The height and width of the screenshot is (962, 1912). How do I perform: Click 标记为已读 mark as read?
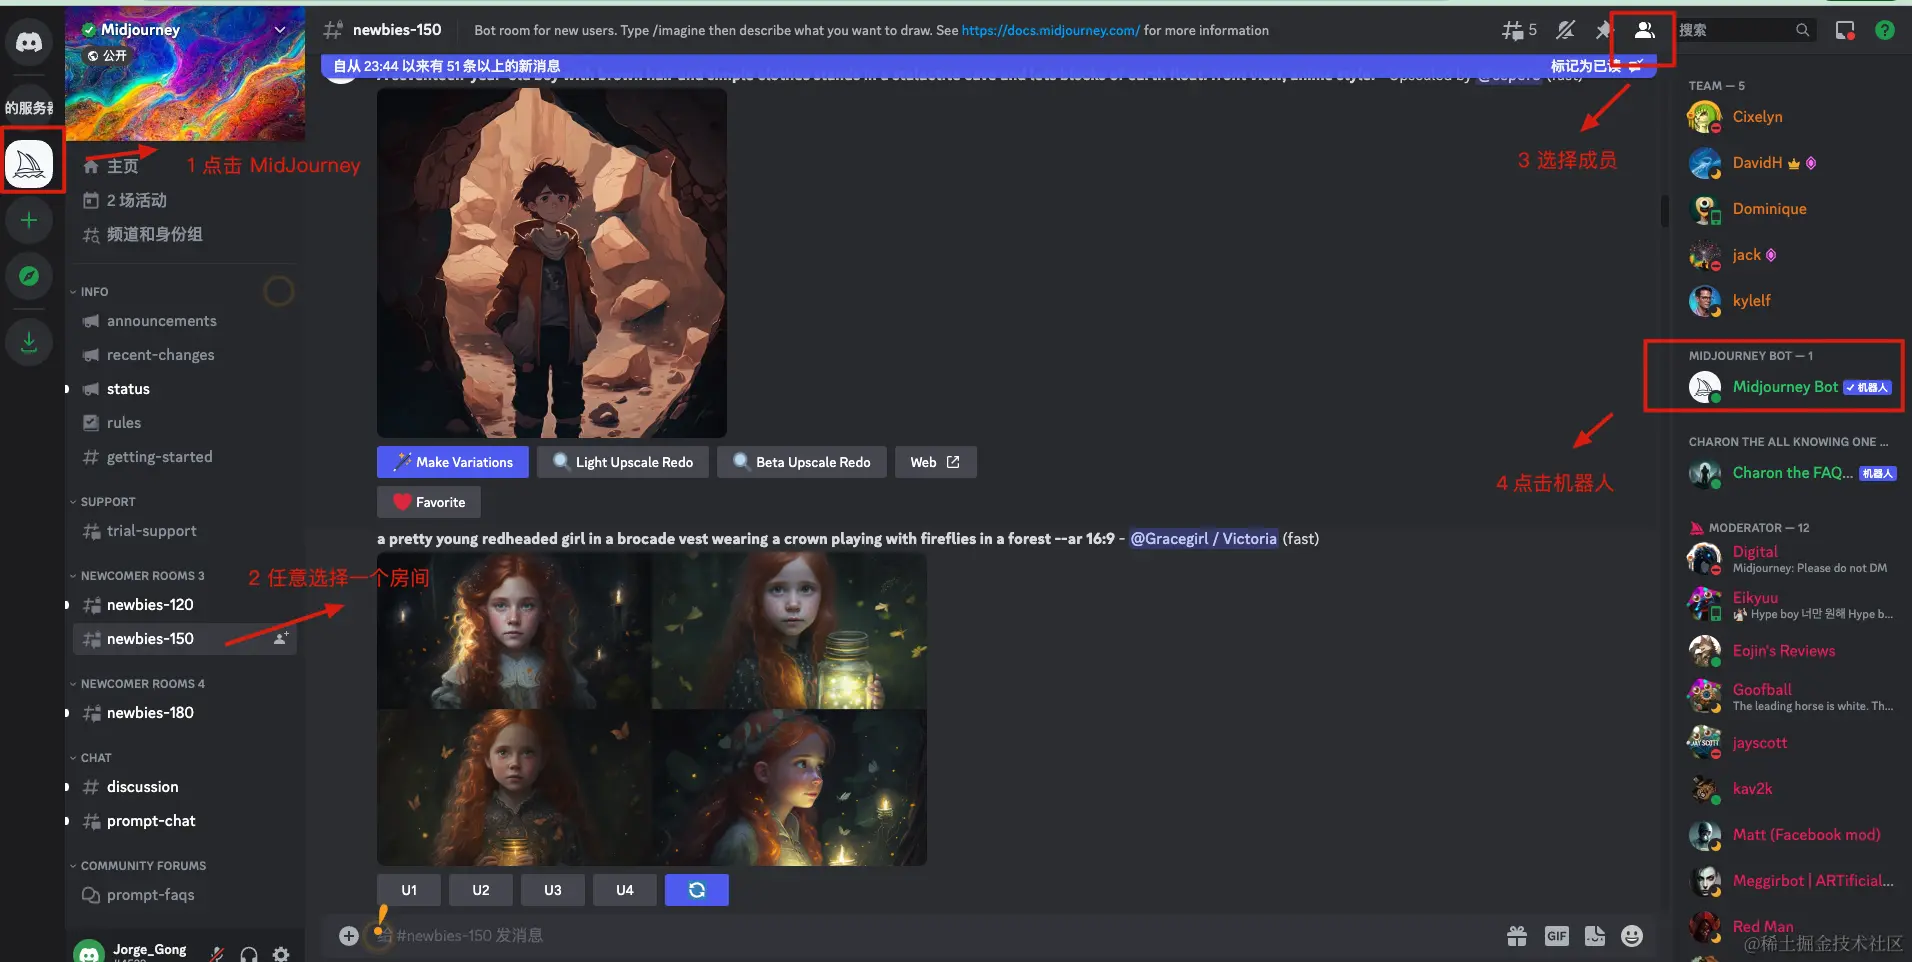pos(1596,66)
